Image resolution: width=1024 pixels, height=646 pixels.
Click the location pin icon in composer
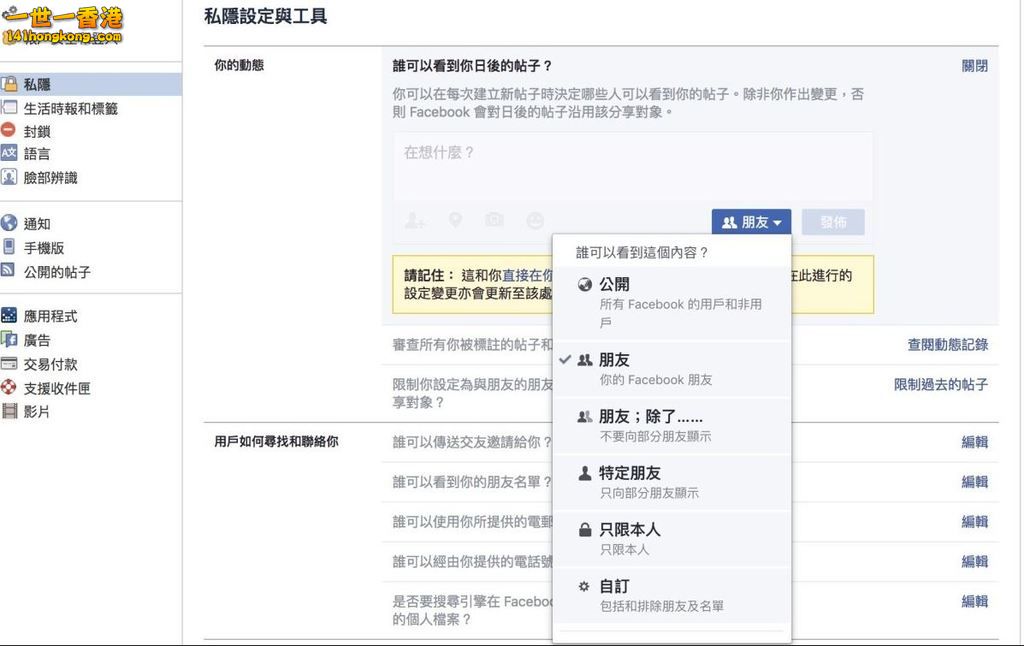(x=455, y=220)
